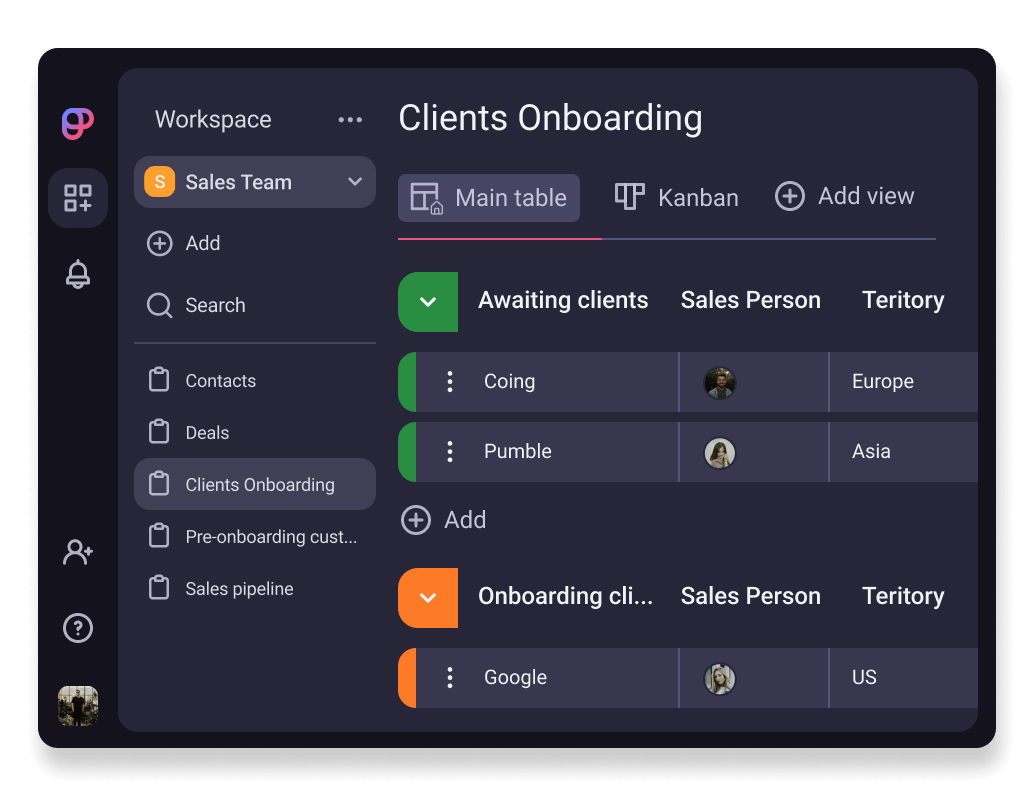
Task: Collapse the Onboarding clients group chevron
Action: pos(427,597)
